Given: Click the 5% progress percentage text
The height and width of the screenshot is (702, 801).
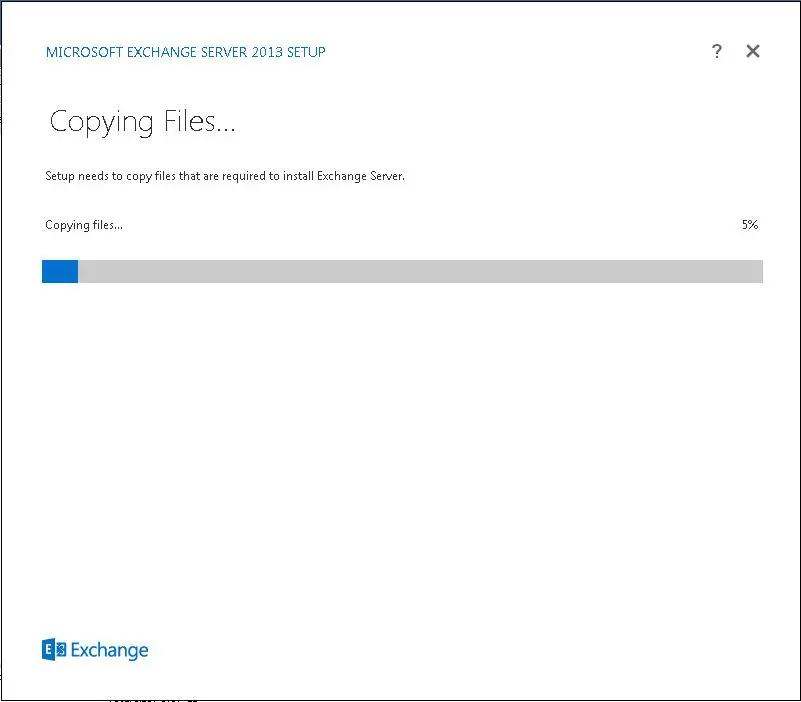Looking at the screenshot, I should (750, 225).
